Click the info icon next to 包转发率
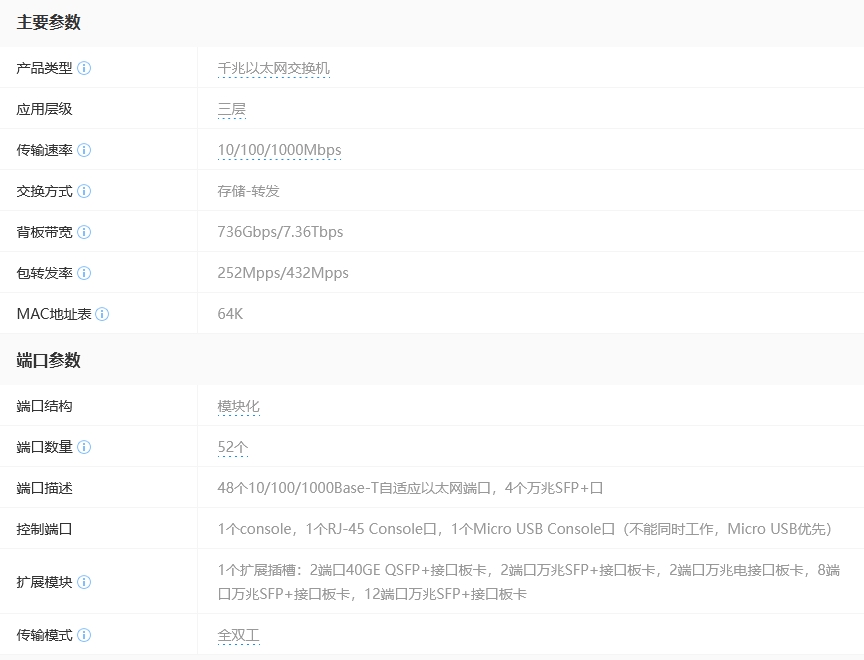864x660 pixels. (84, 273)
